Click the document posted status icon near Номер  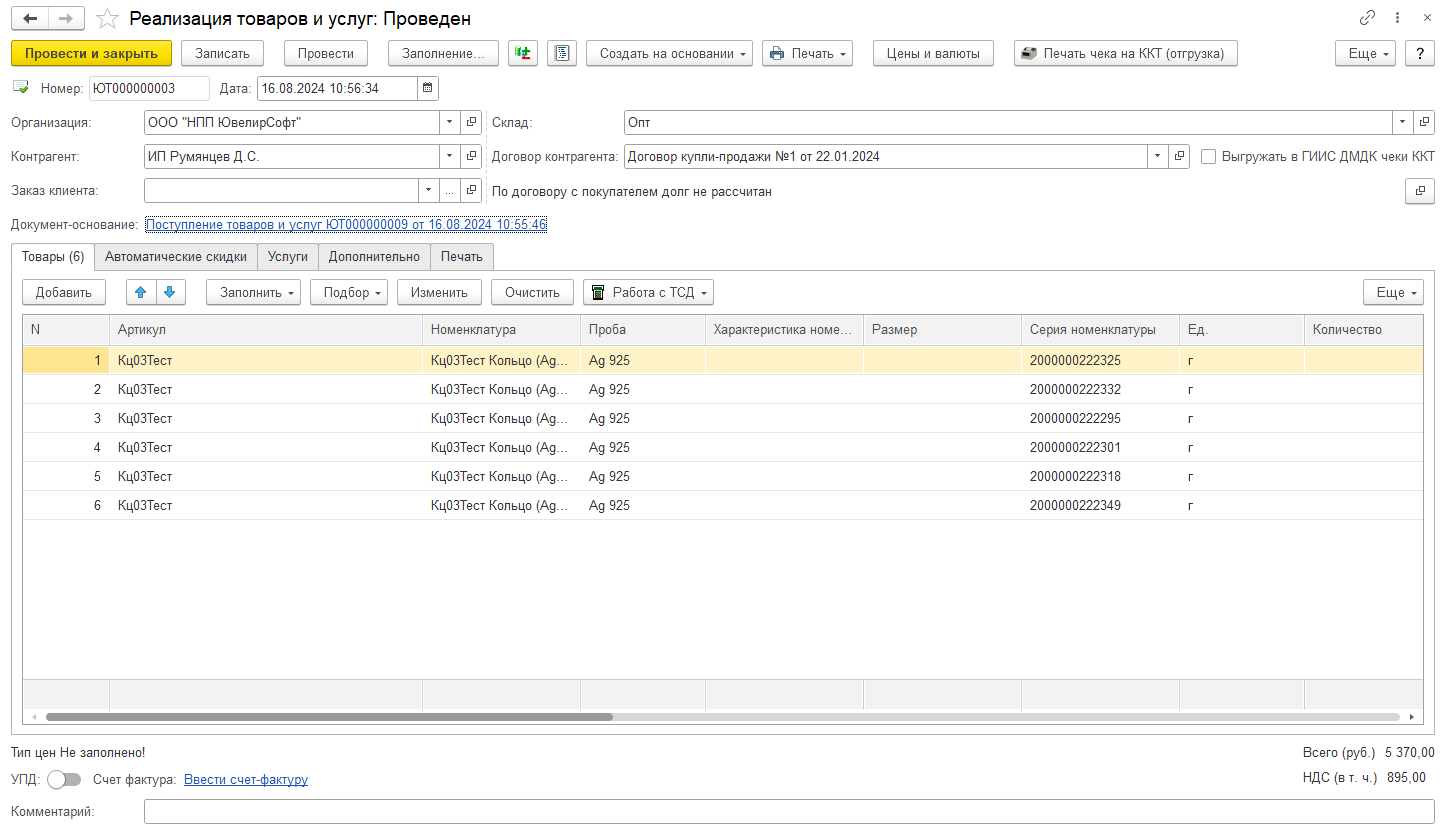(21, 88)
